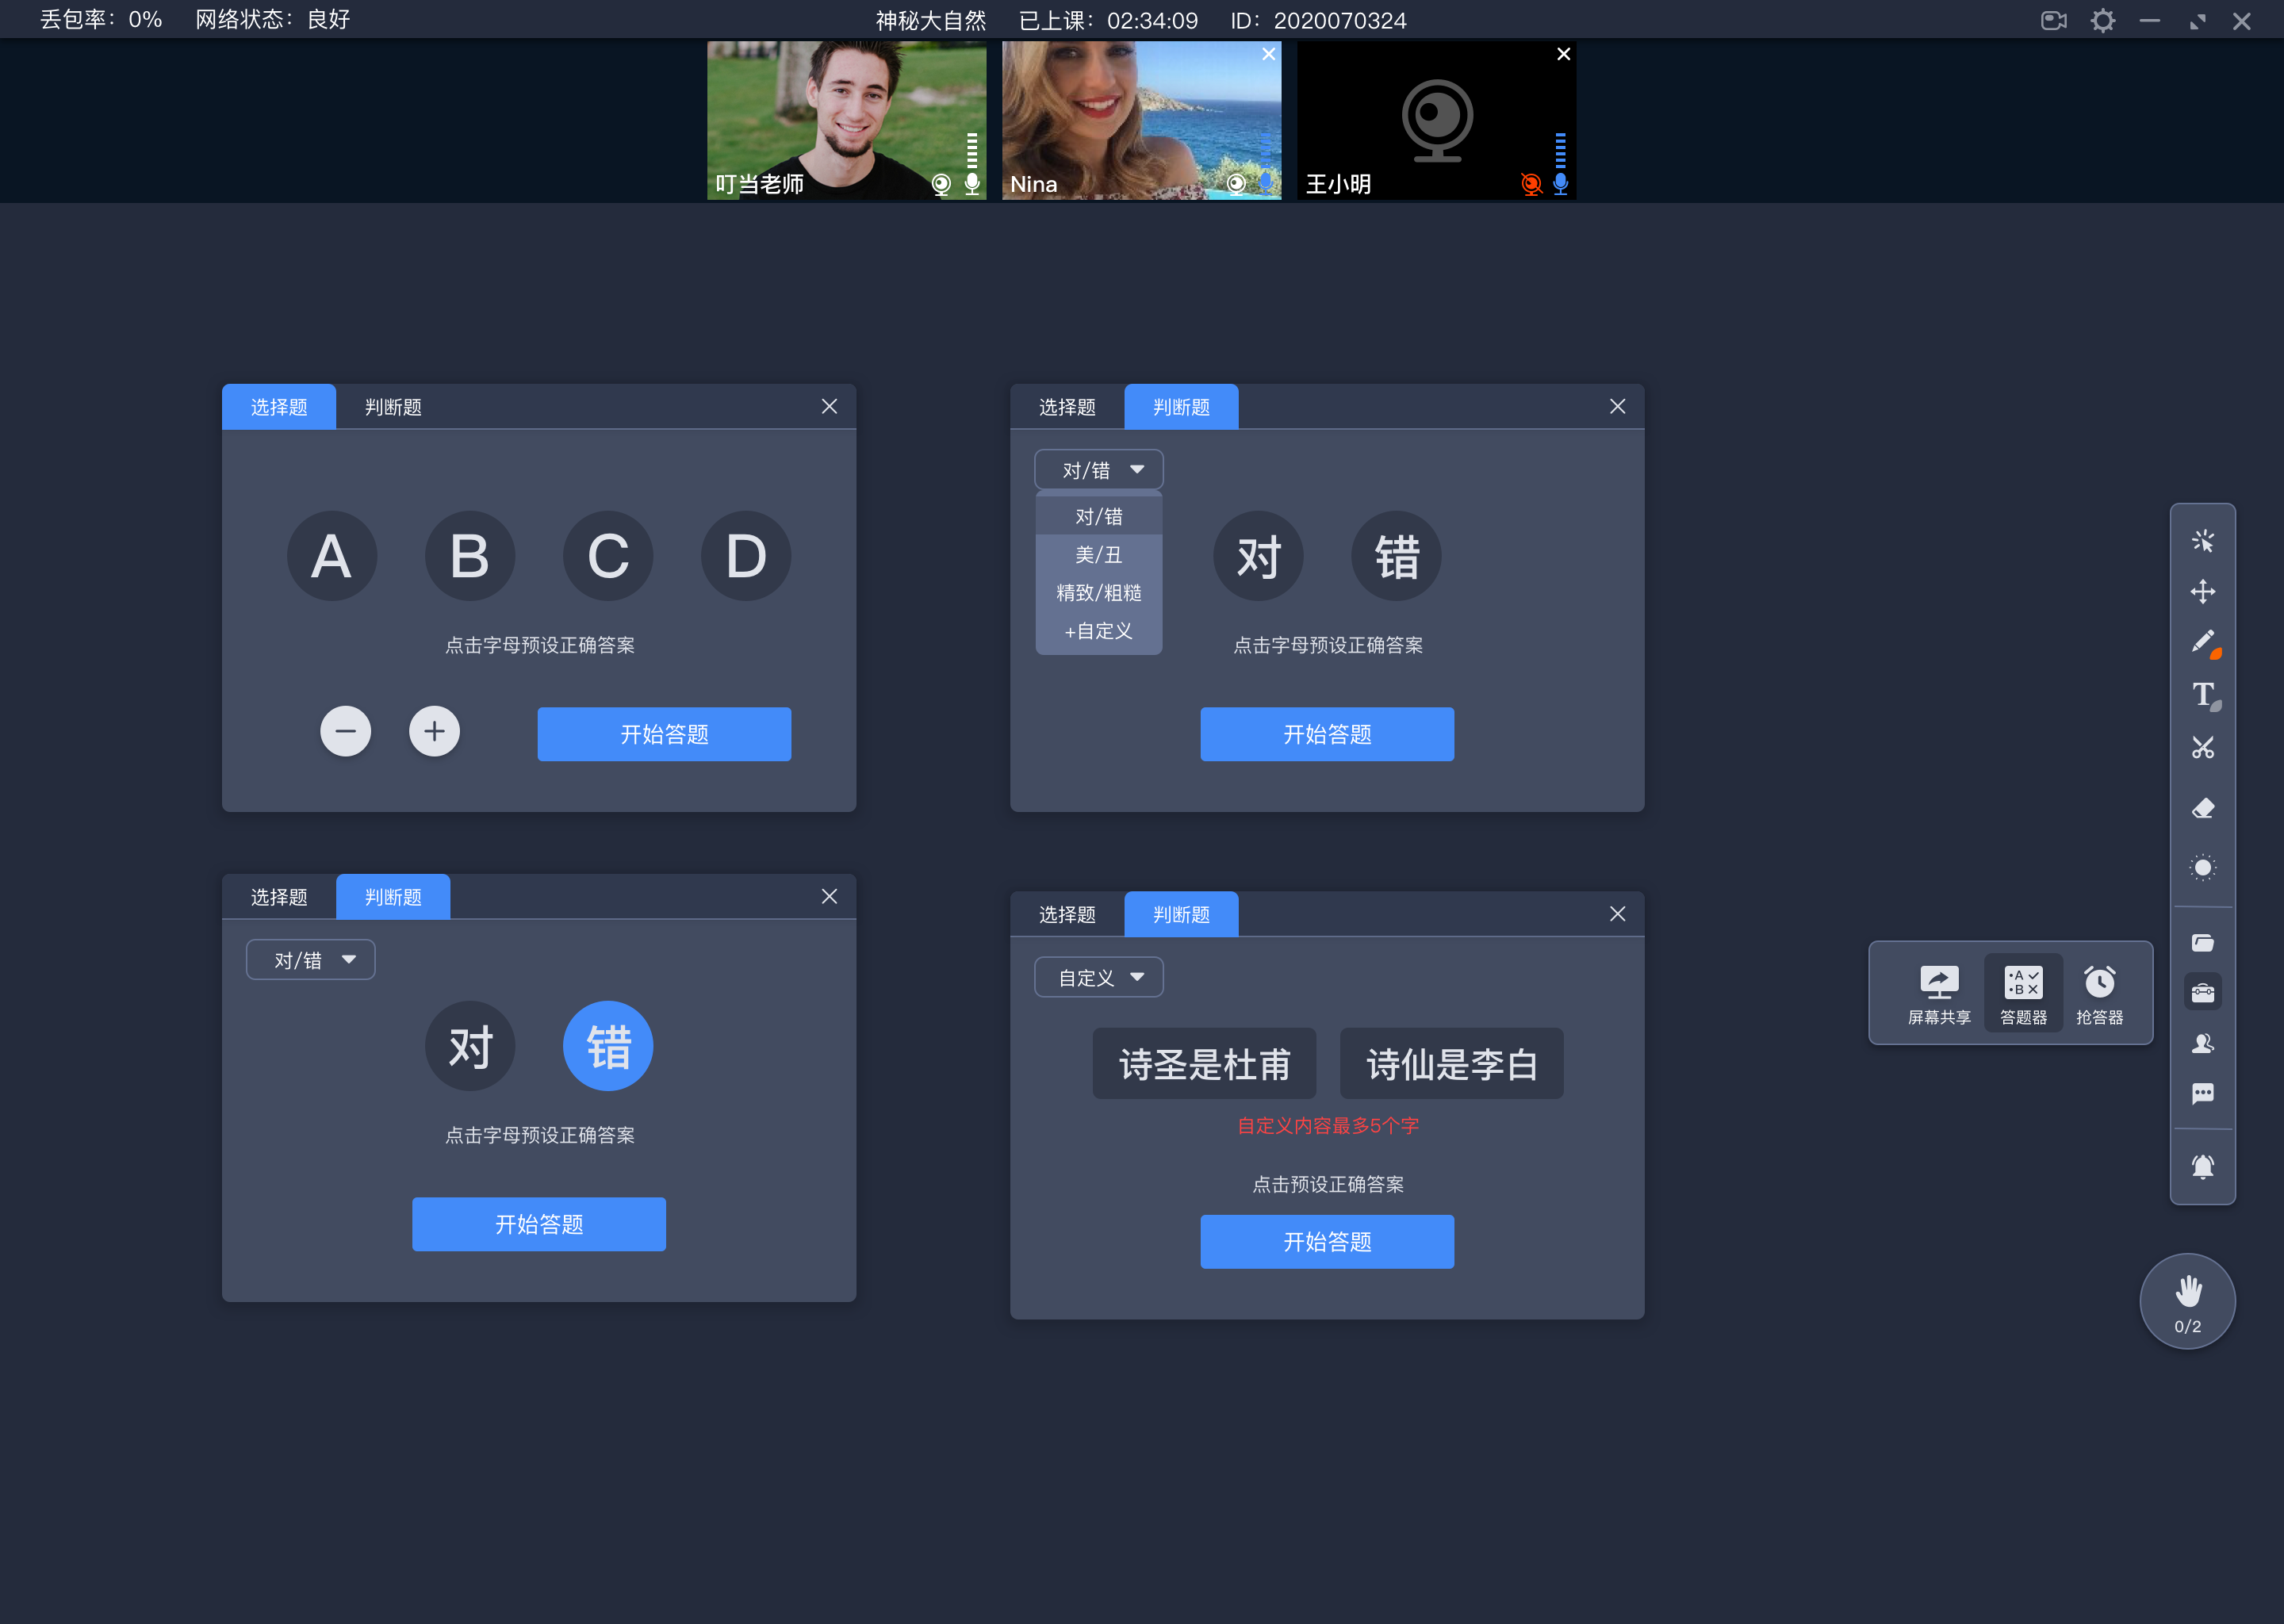This screenshot has width=2284, height=1624.
Task: Select 美/丑 from the judgment type dropdown
Action: [x=1094, y=553]
